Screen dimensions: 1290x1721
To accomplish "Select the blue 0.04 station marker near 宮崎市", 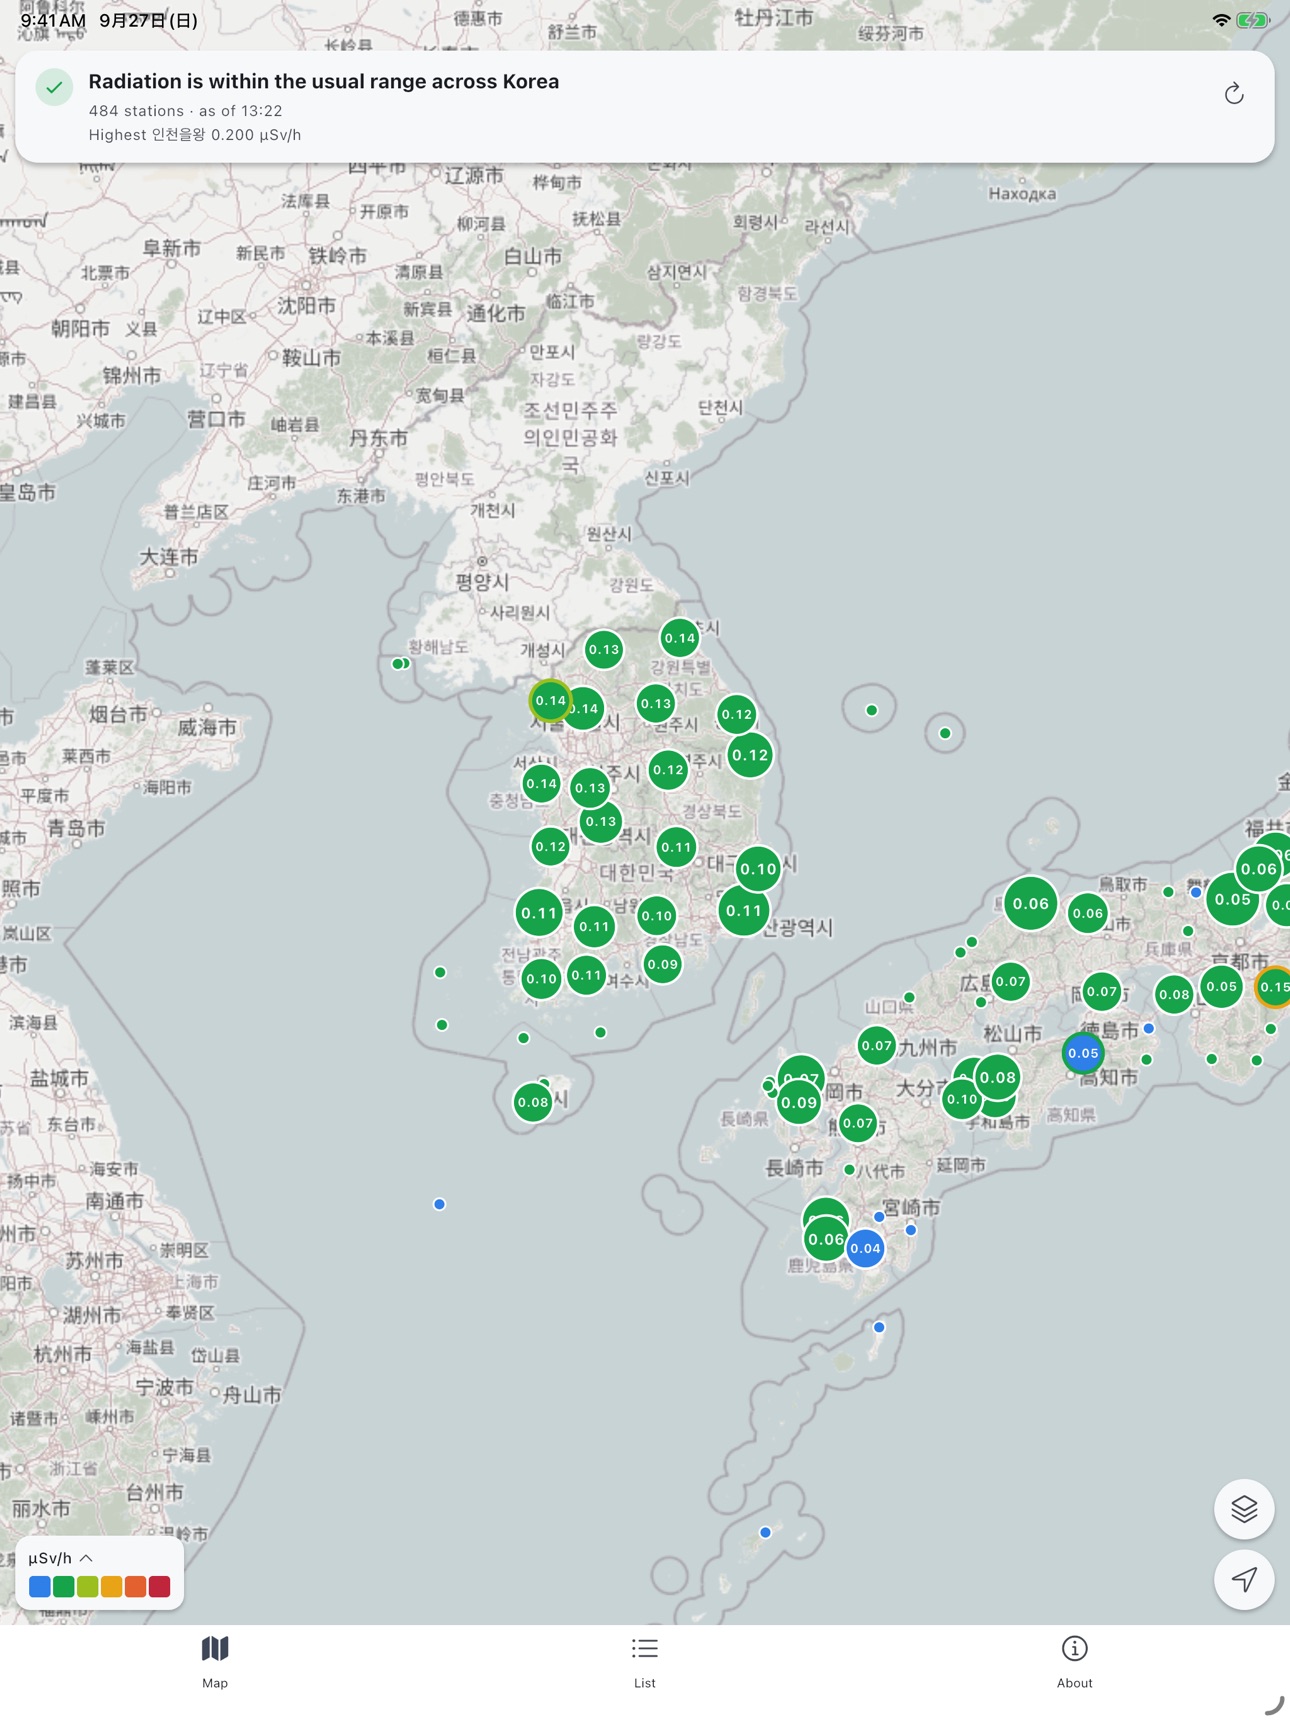I will (x=865, y=1248).
